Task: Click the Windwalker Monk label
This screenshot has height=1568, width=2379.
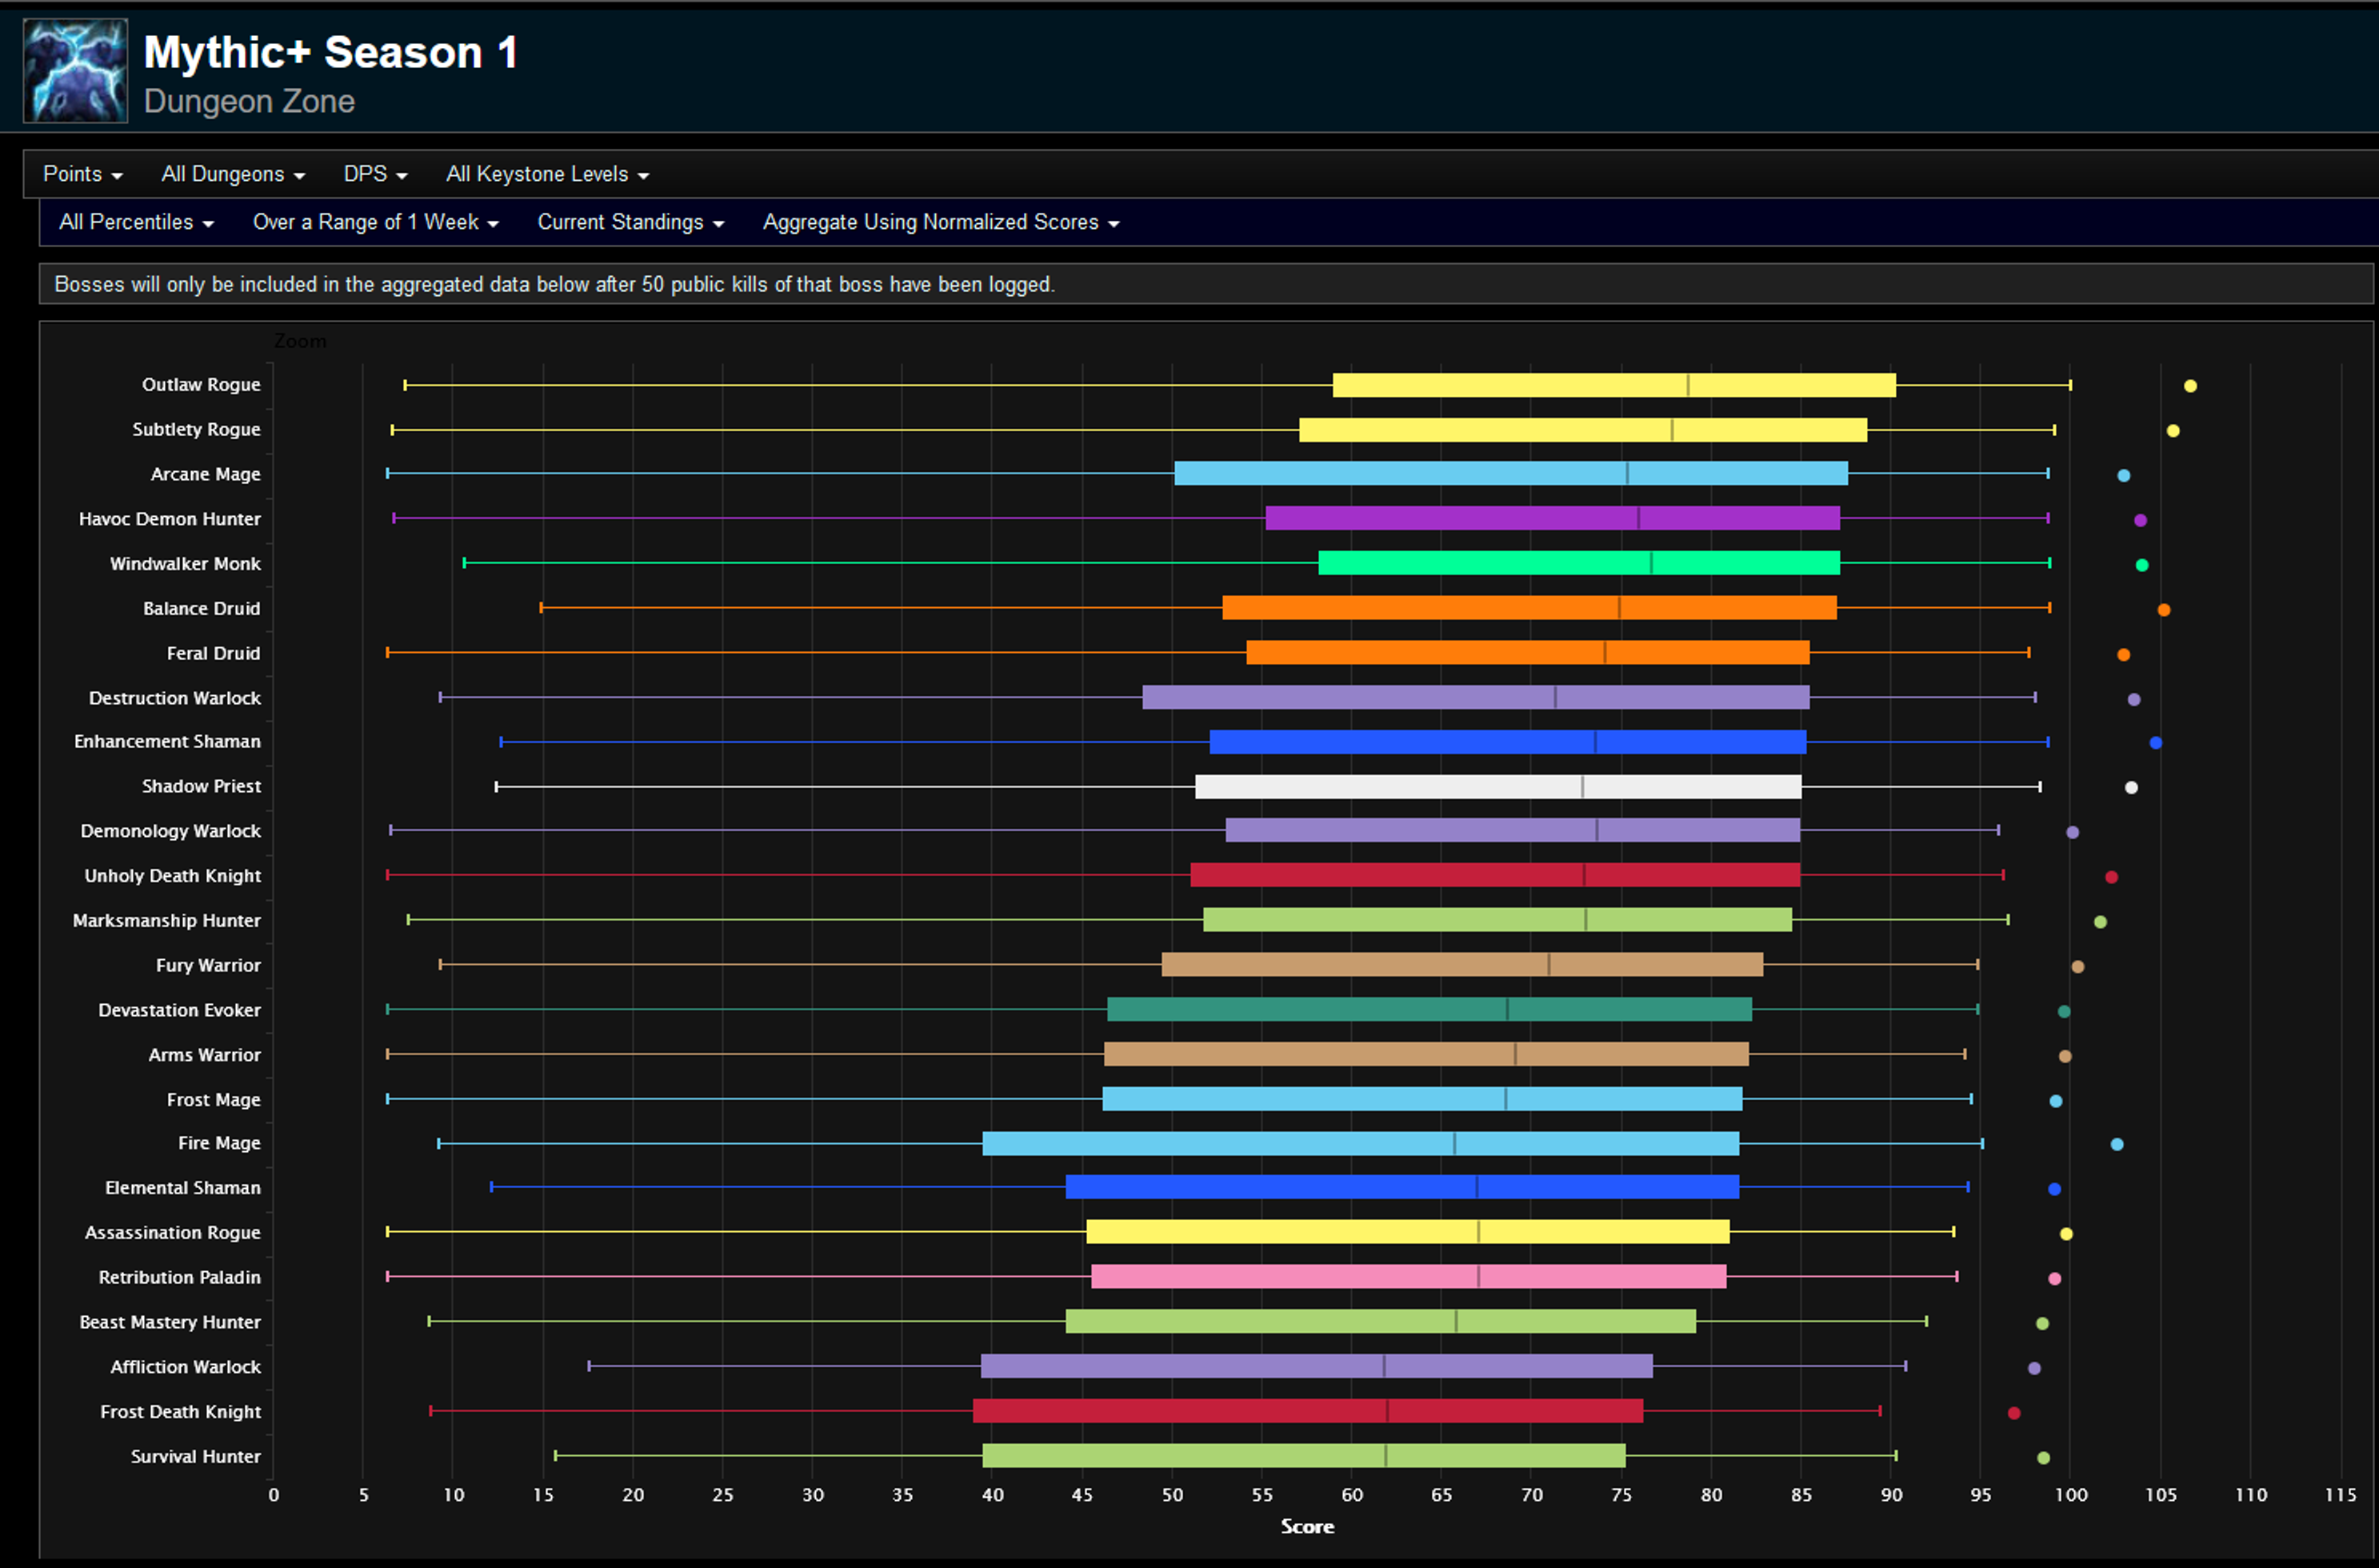Action: [x=185, y=564]
